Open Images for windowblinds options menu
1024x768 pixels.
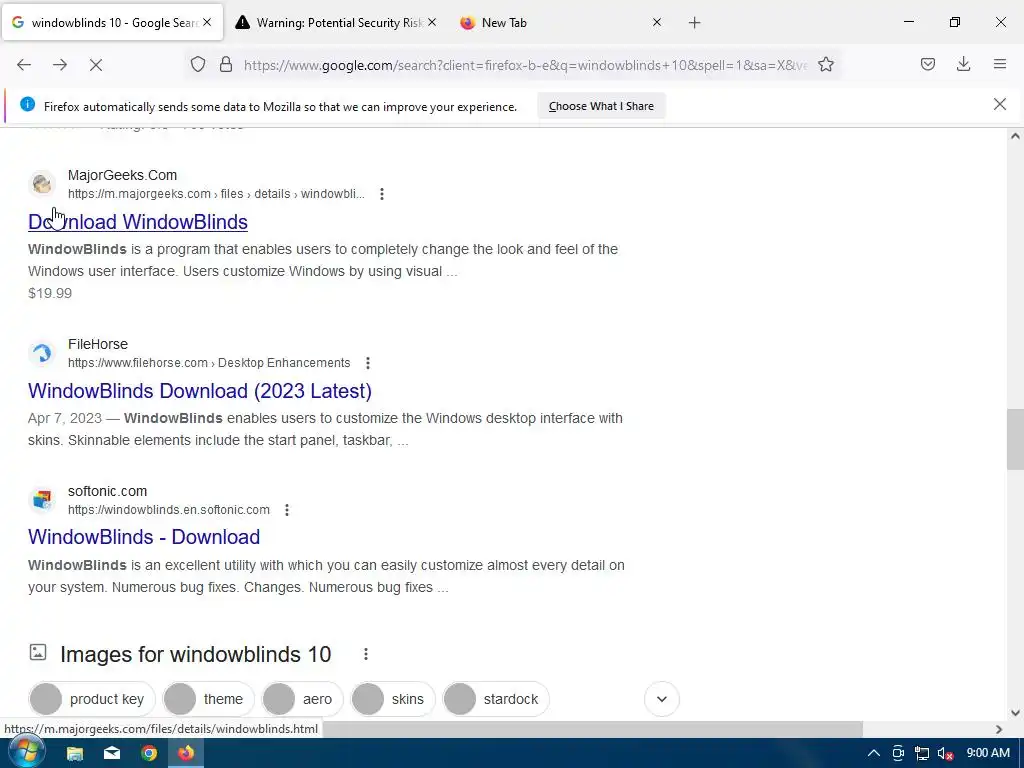(366, 654)
